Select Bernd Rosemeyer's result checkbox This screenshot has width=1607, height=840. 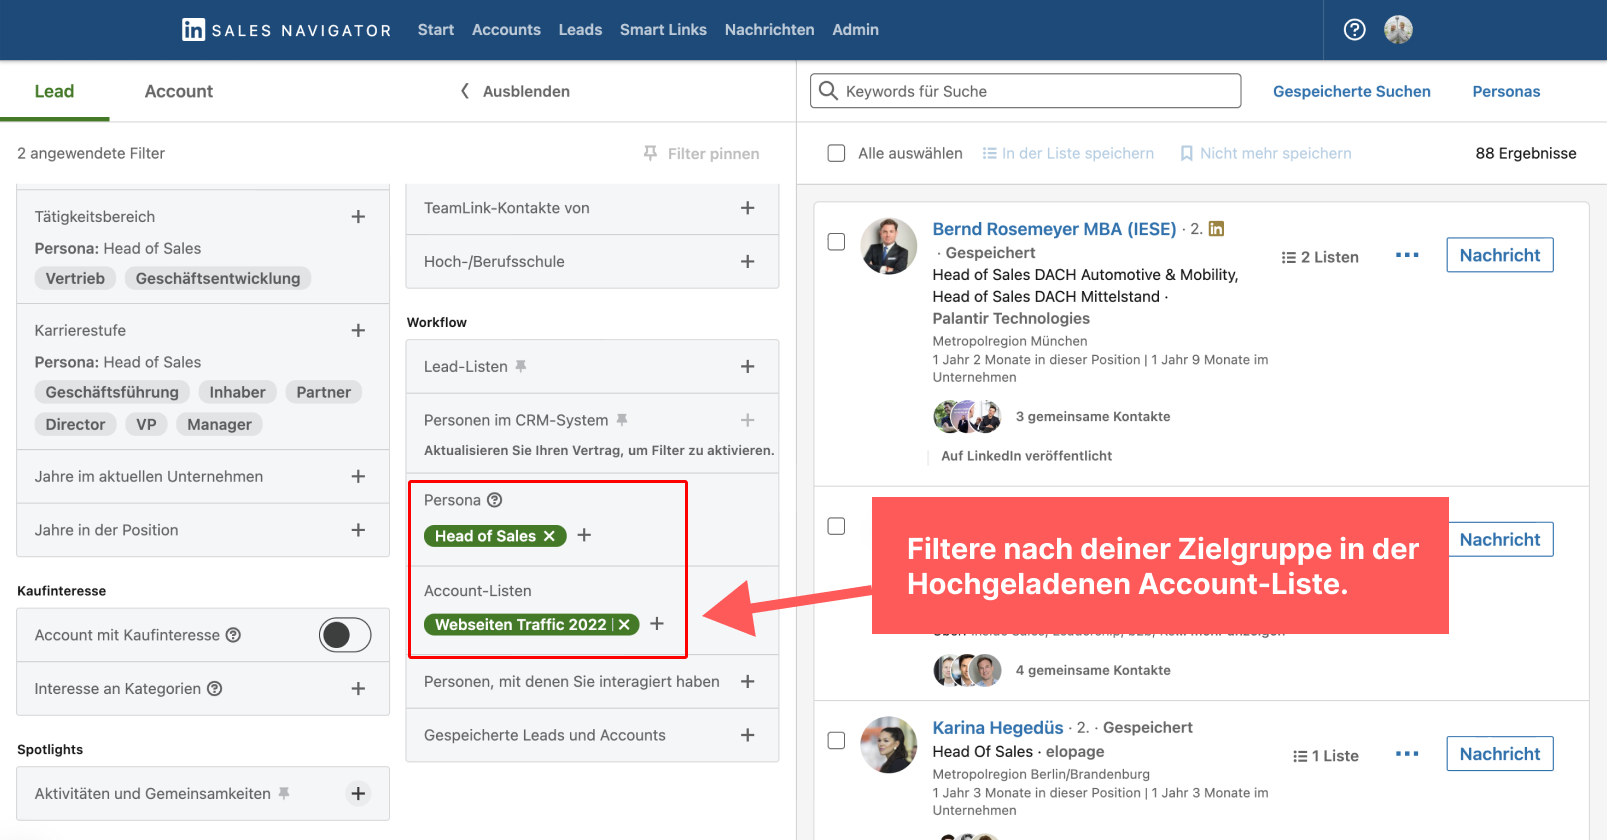pyautogui.click(x=837, y=242)
